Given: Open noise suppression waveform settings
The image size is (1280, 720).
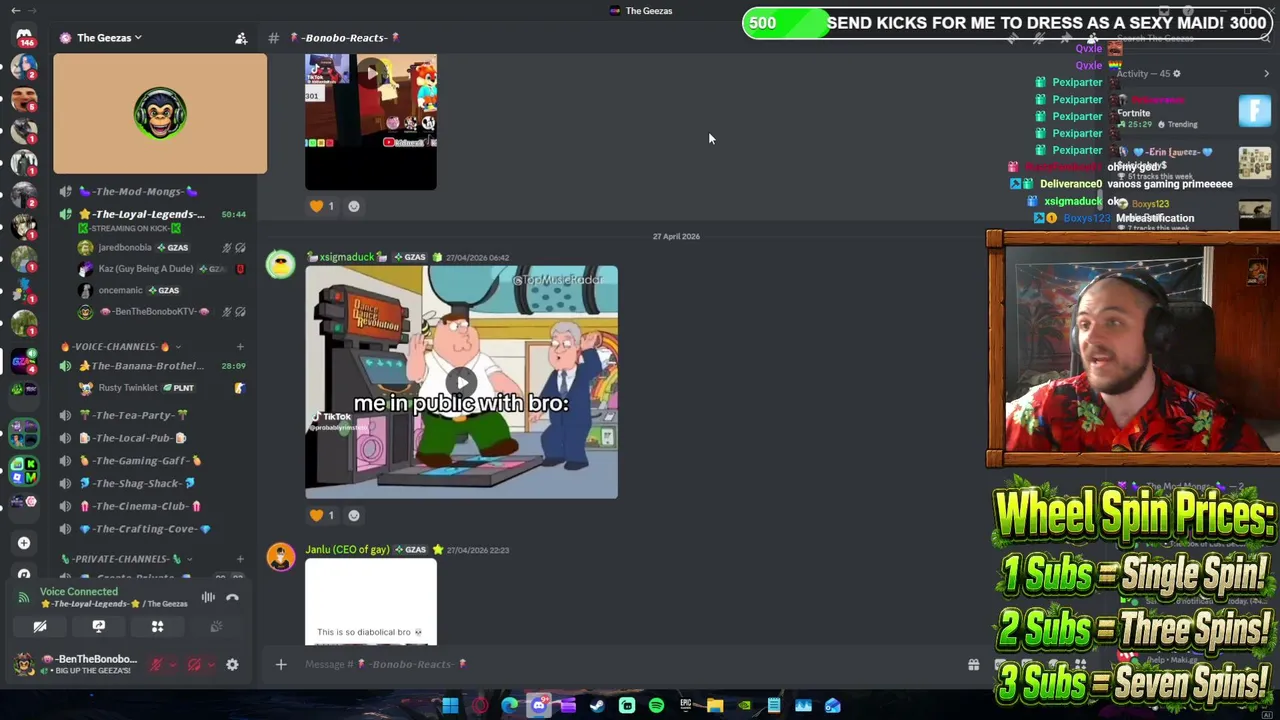Looking at the screenshot, I should (208, 598).
